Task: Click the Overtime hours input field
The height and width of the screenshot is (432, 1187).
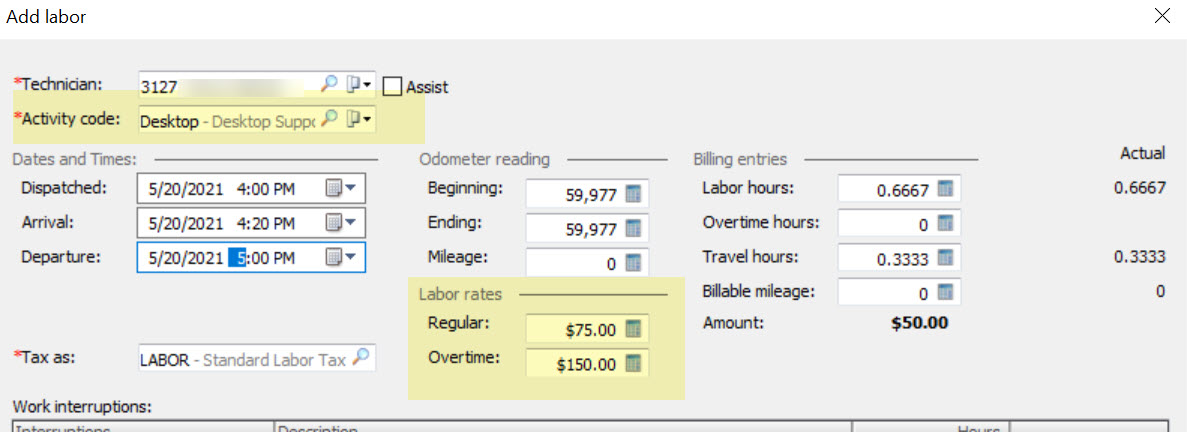Action: click(x=899, y=224)
